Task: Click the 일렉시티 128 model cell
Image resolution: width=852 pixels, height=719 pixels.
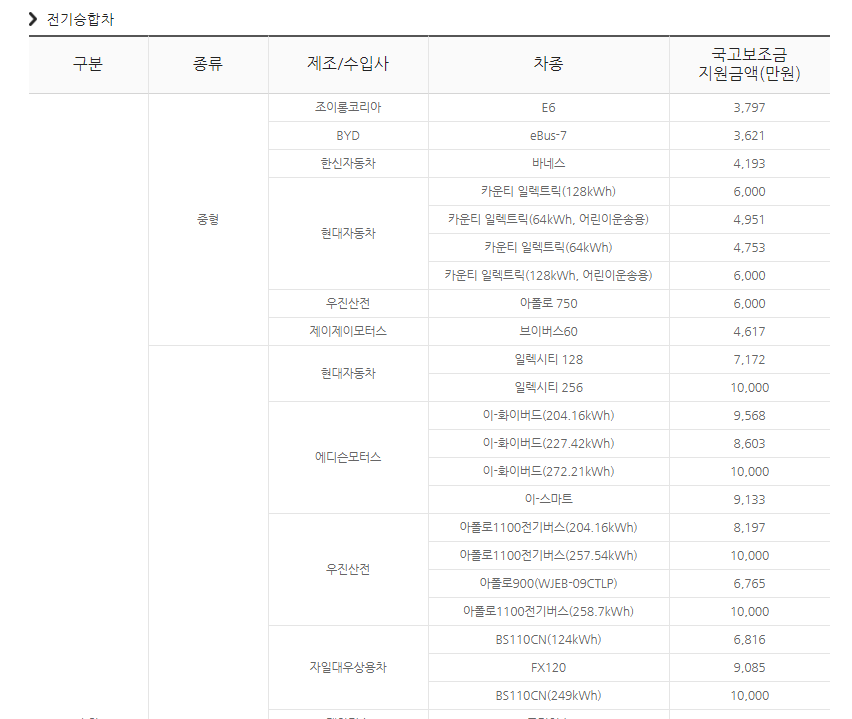Action: coord(548,360)
